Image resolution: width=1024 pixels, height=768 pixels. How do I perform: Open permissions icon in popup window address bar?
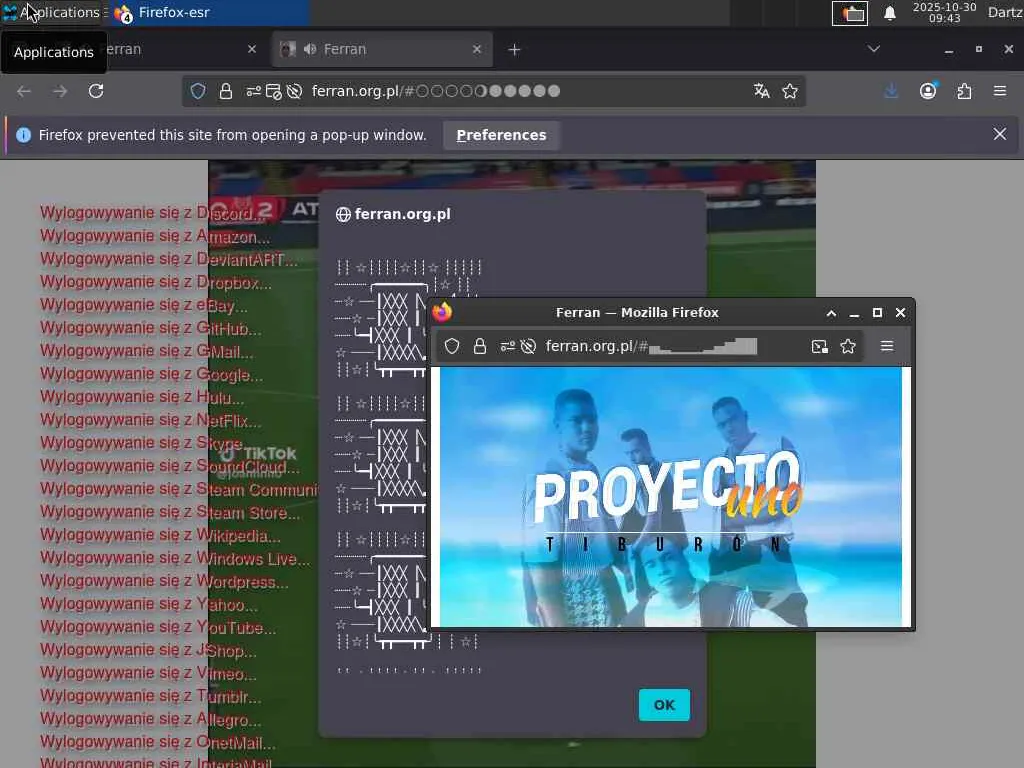click(507, 346)
